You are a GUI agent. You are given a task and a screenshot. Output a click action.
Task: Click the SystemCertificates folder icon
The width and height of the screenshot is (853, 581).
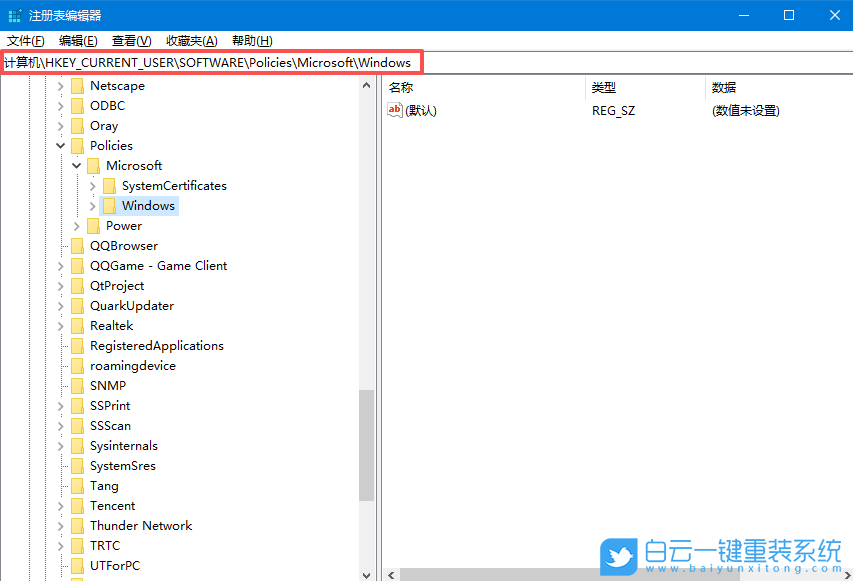point(108,185)
